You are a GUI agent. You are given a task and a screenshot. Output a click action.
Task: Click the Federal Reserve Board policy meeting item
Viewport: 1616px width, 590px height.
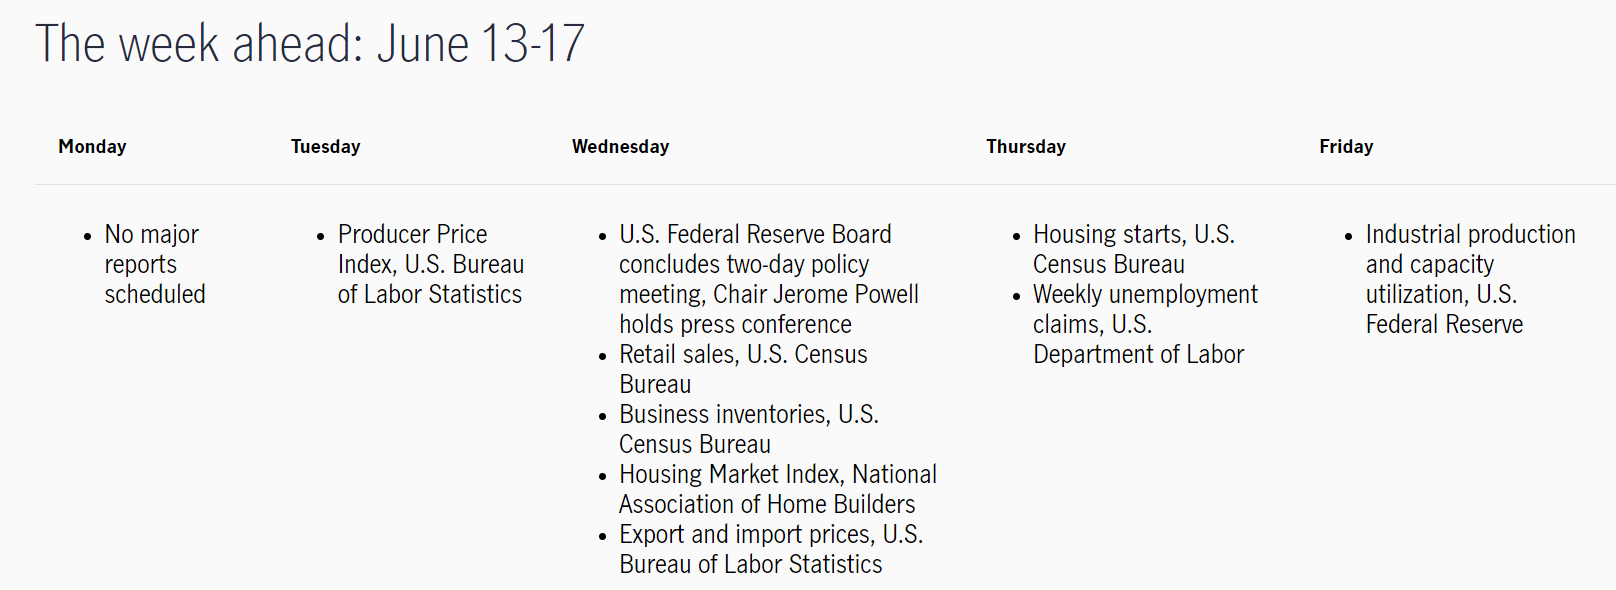tap(769, 279)
